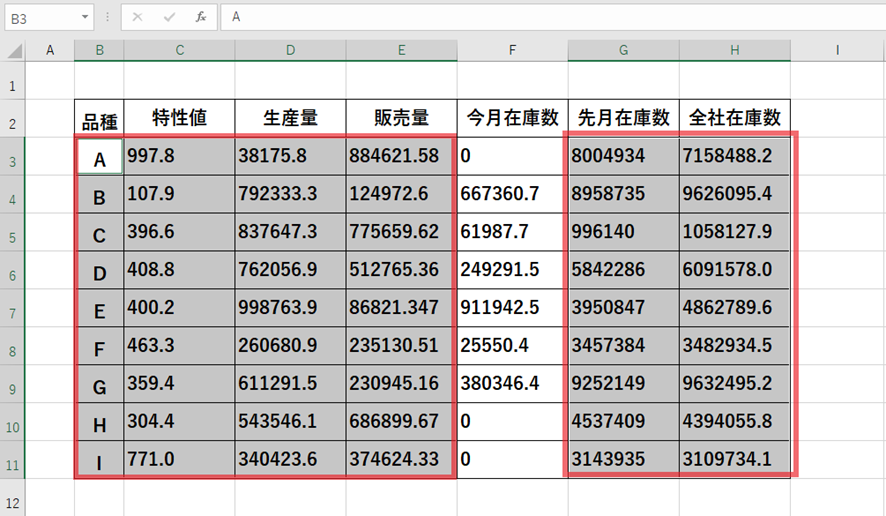Click cell with value 107.9

coord(179,194)
